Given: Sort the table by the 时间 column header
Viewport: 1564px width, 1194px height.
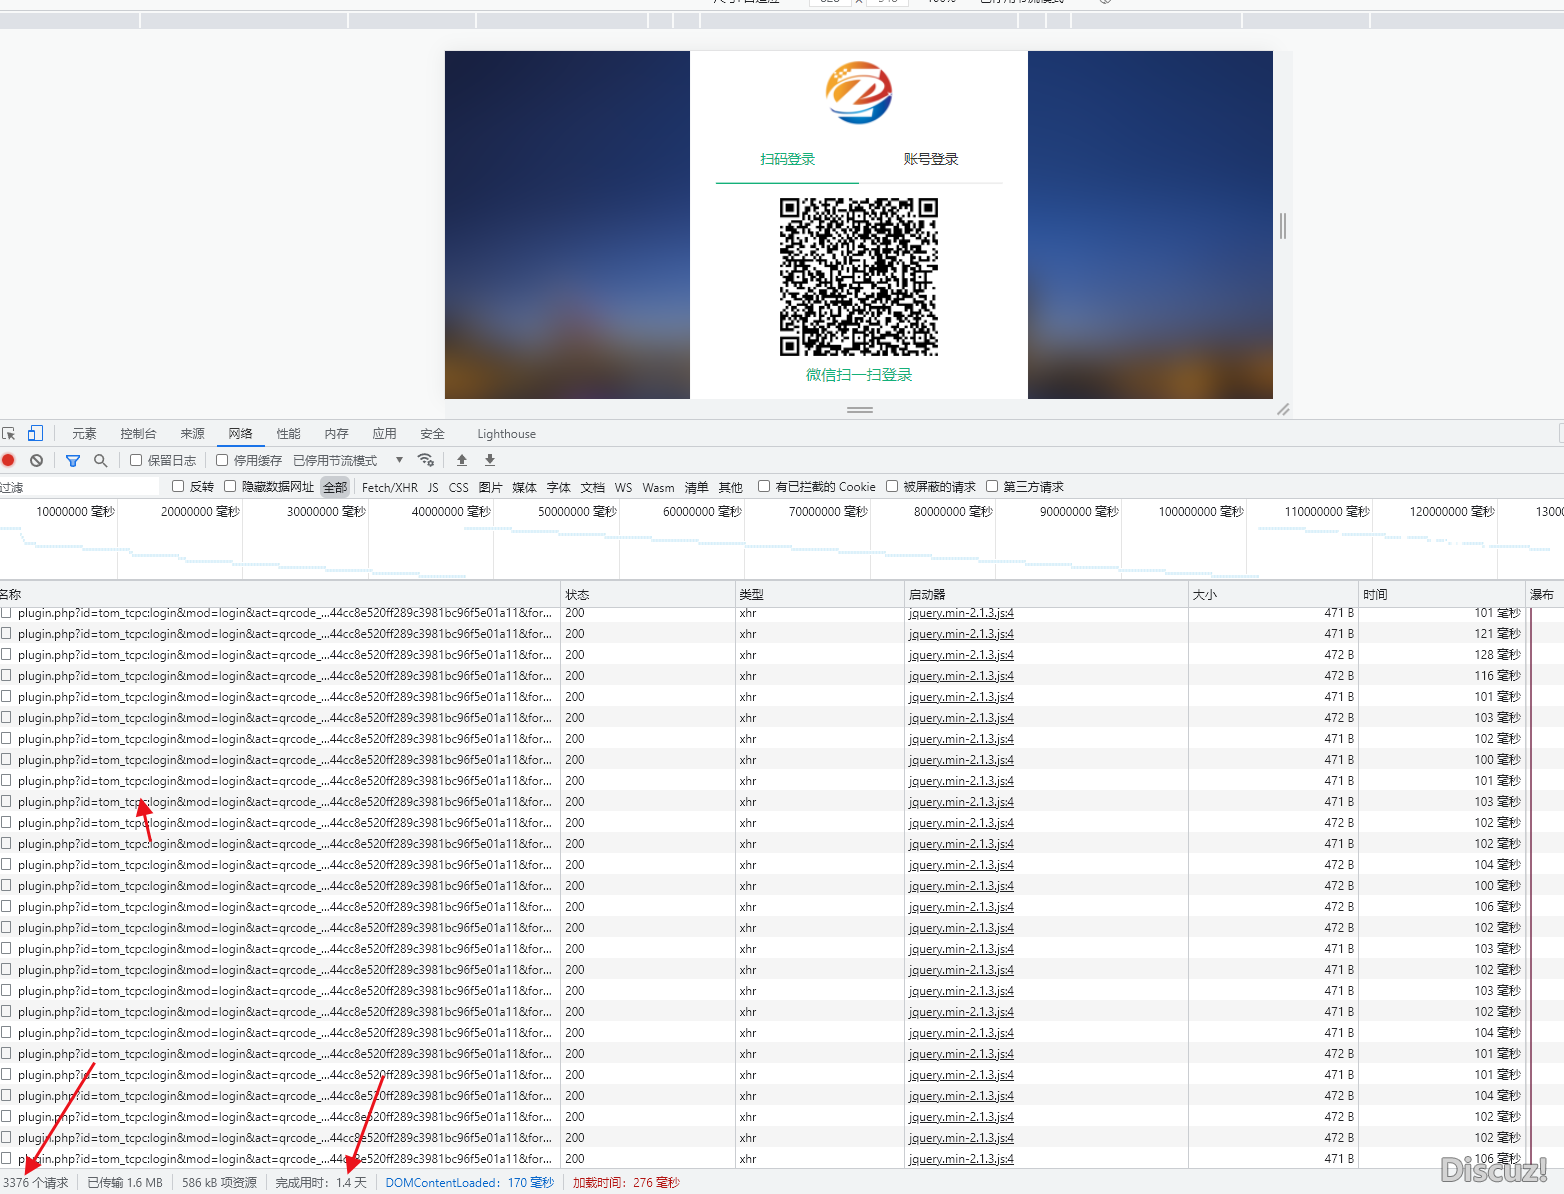Looking at the screenshot, I should click(1442, 594).
